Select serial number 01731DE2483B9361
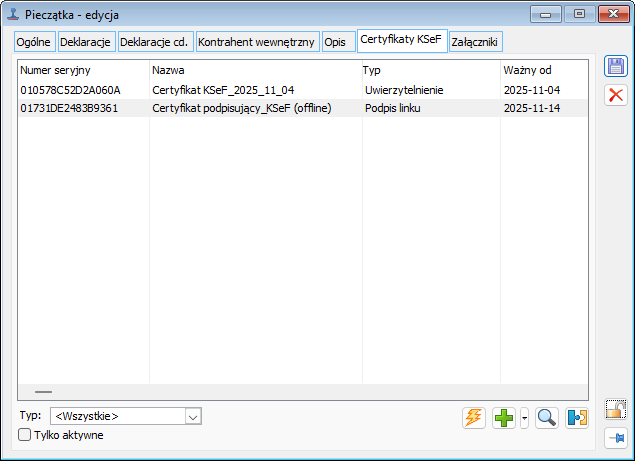Image resolution: width=635 pixels, height=461 pixels. [x=69, y=108]
